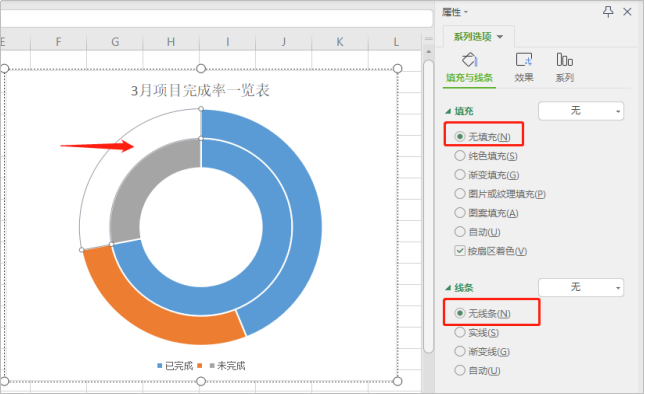Close the 属性 properties panel
645x394 pixels.
(627, 12)
